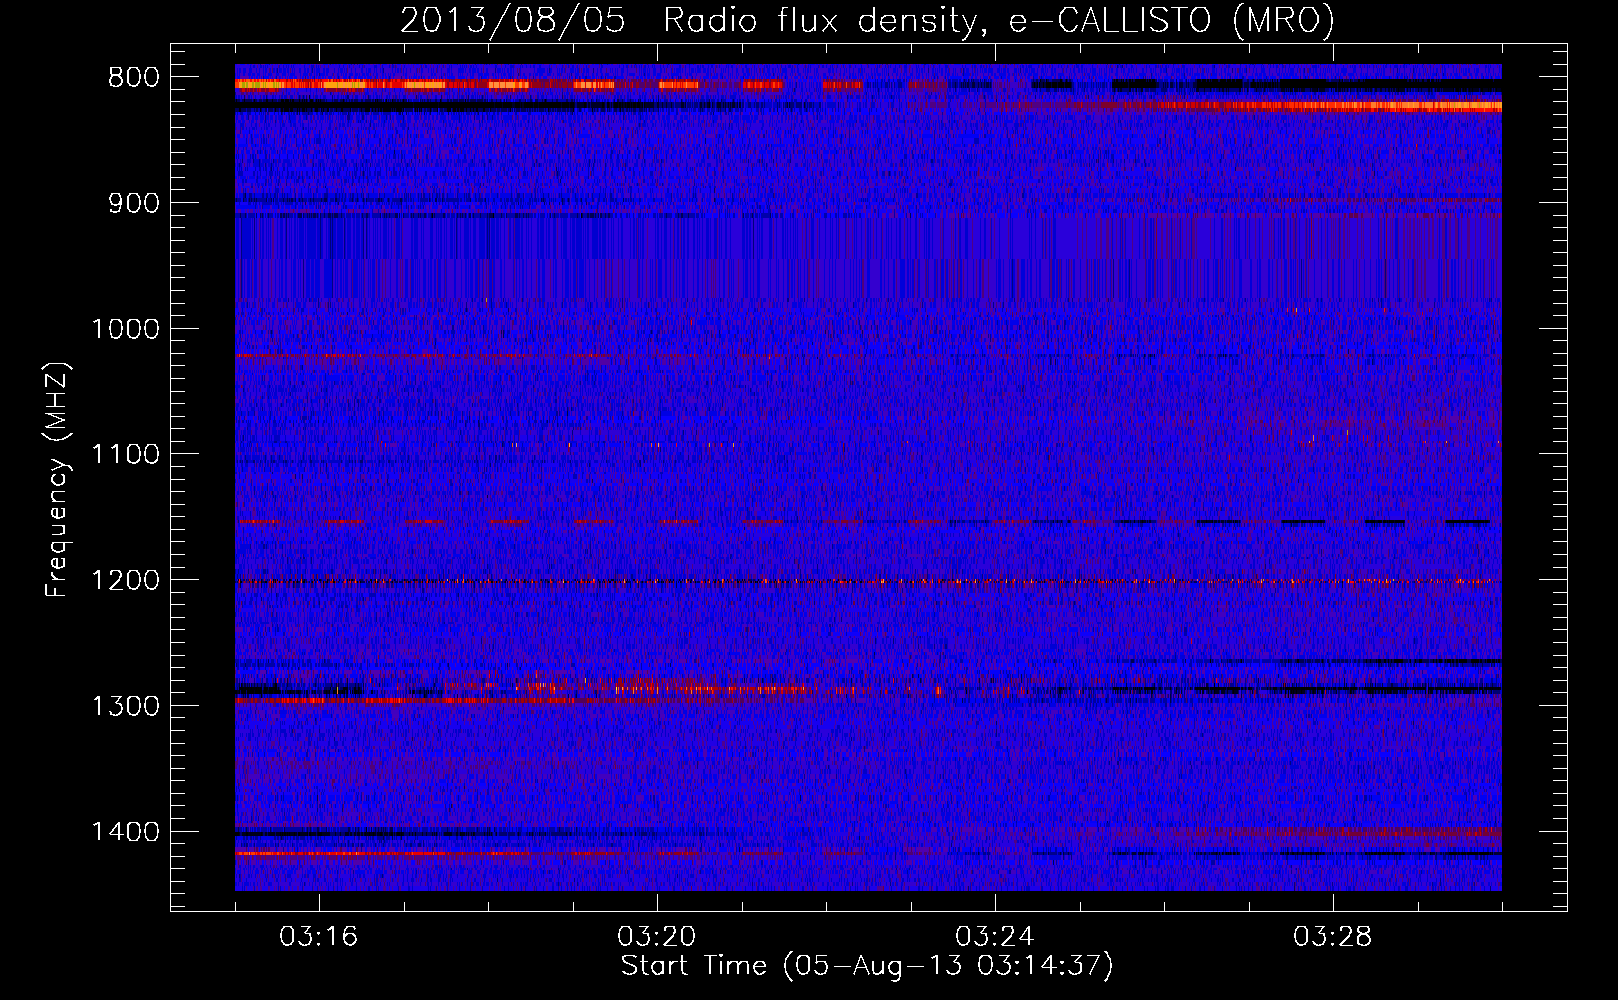1618x1000 pixels.
Task: Click the 1000 frequency tick label
Action: pos(125,329)
